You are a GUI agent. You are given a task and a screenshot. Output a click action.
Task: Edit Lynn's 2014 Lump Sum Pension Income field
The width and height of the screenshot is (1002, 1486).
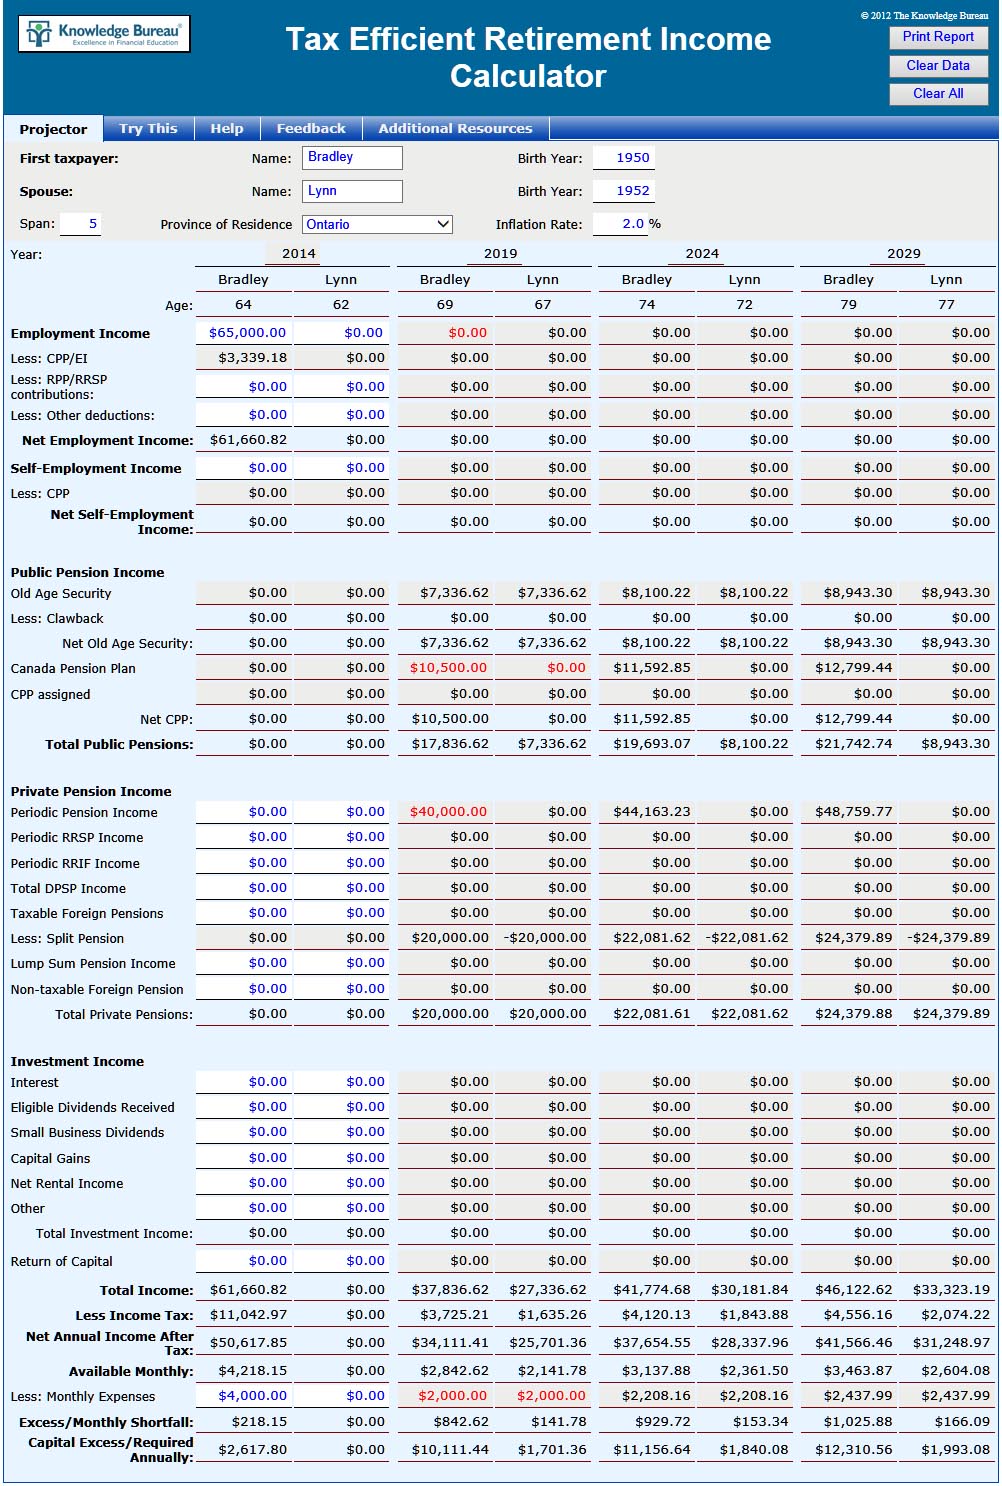[x=342, y=963]
